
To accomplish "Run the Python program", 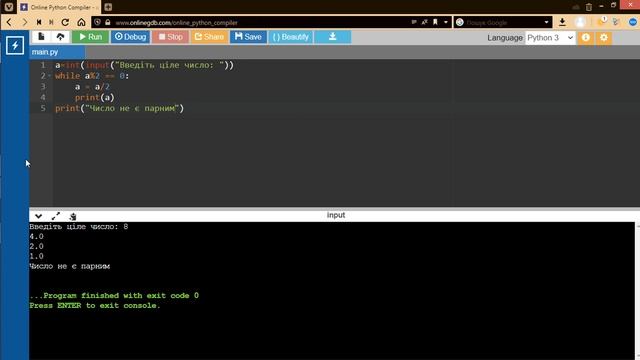I will point(91,37).
